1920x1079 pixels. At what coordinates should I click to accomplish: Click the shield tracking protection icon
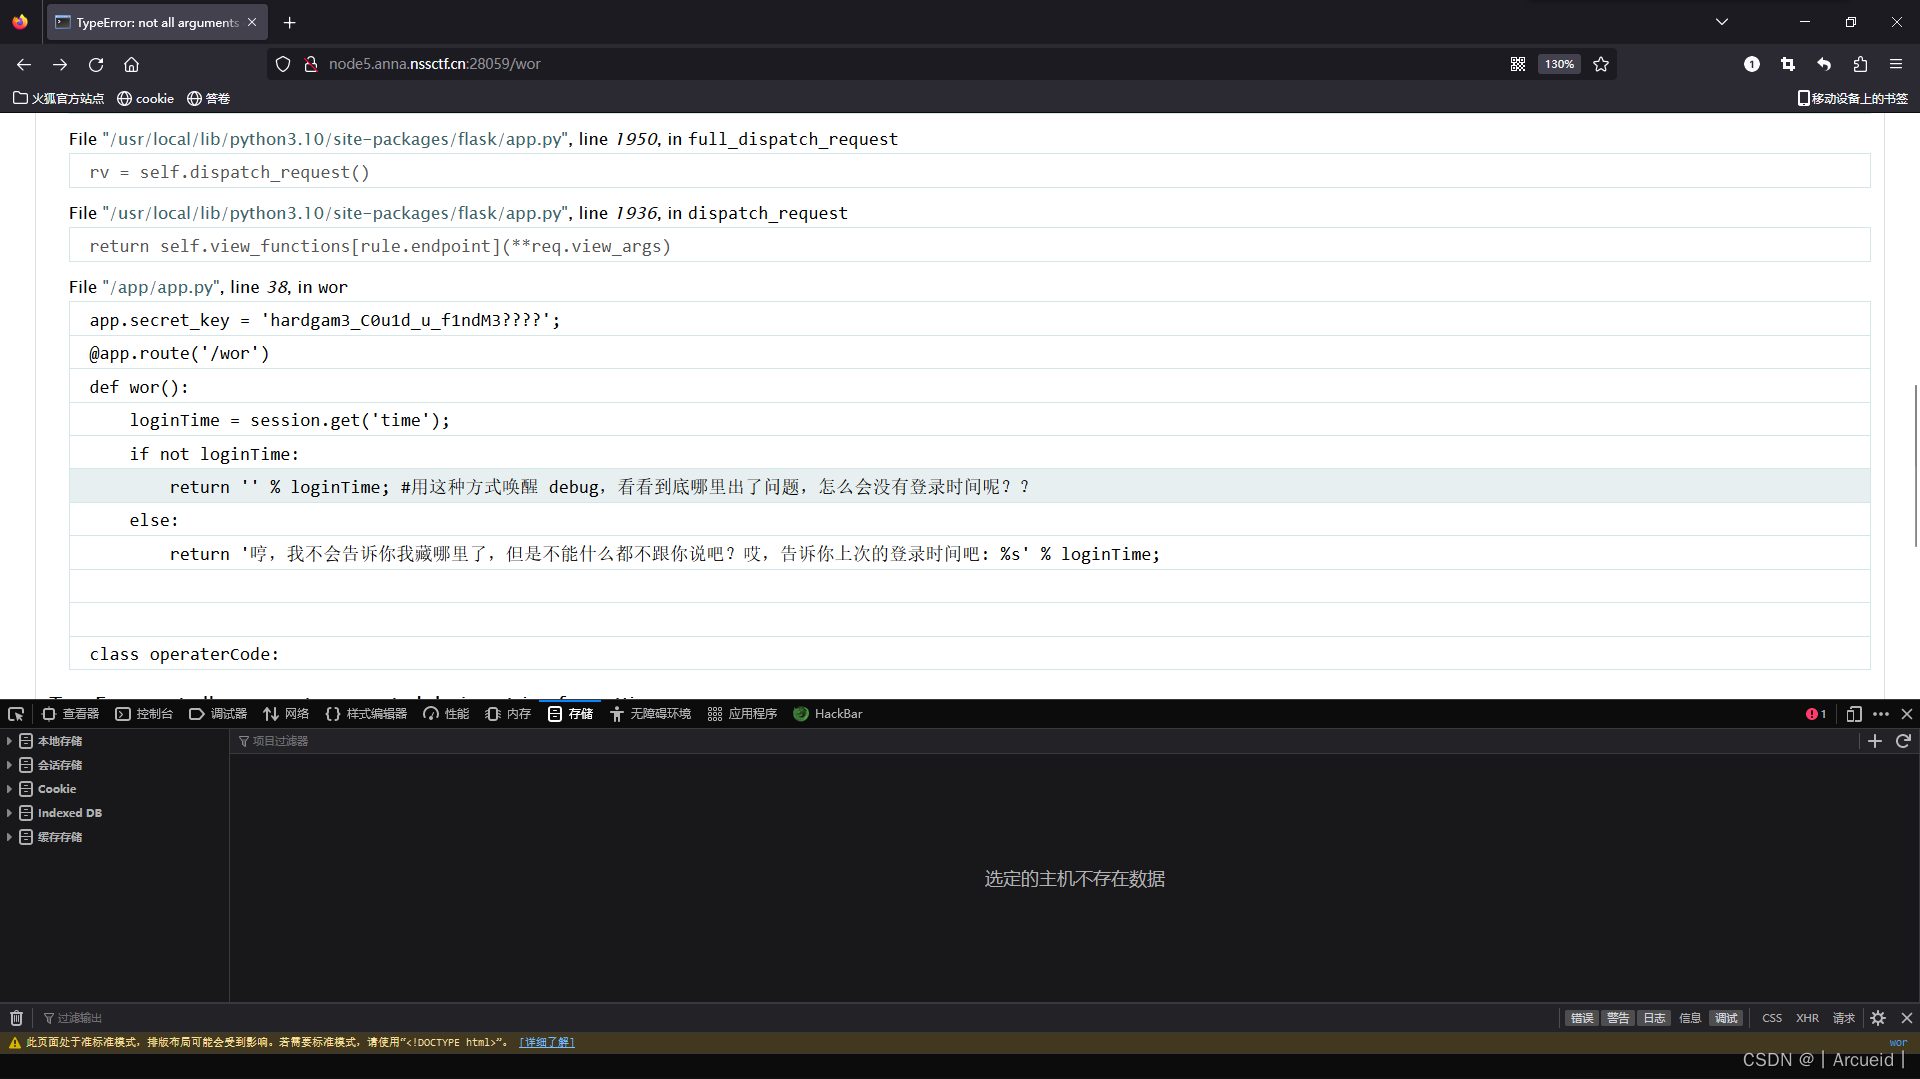283,64
